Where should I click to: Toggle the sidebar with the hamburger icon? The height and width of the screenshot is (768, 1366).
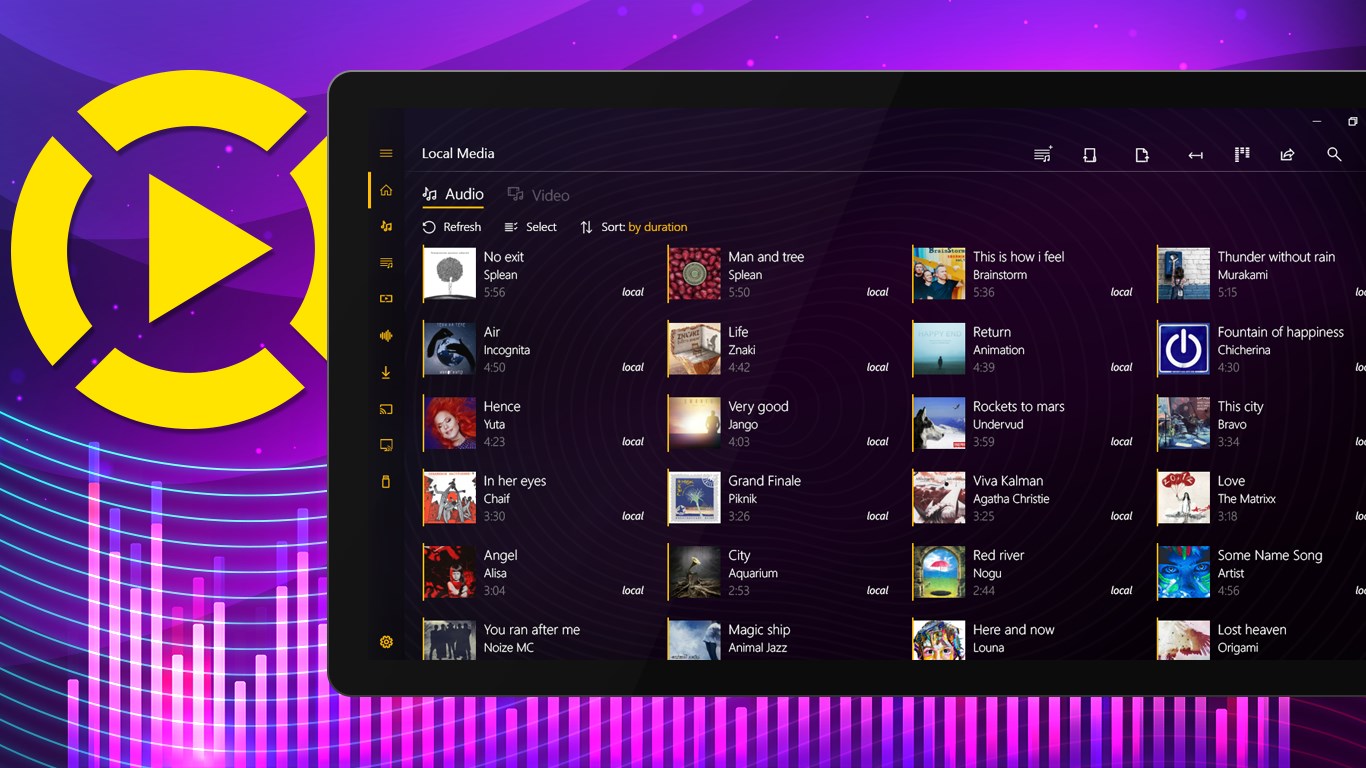pyautogui.click(x=386, y=152)
